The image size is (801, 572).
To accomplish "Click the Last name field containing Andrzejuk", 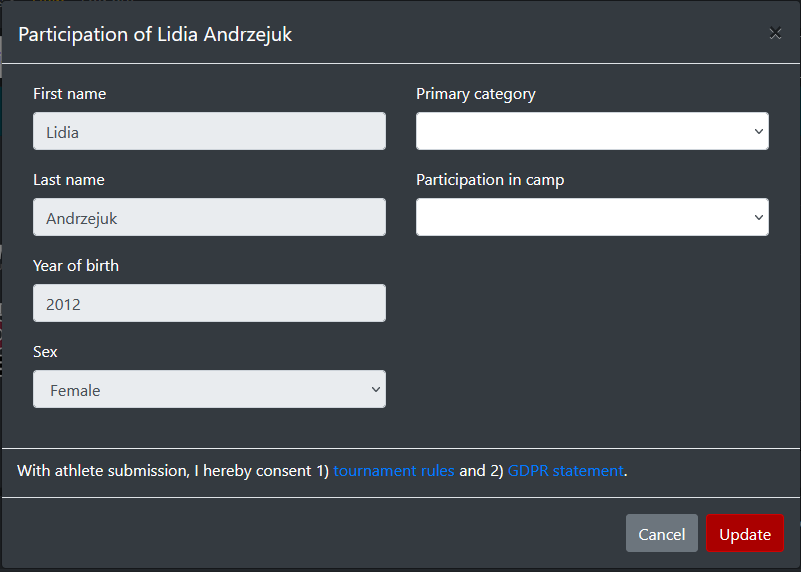I will pos(209,217).
